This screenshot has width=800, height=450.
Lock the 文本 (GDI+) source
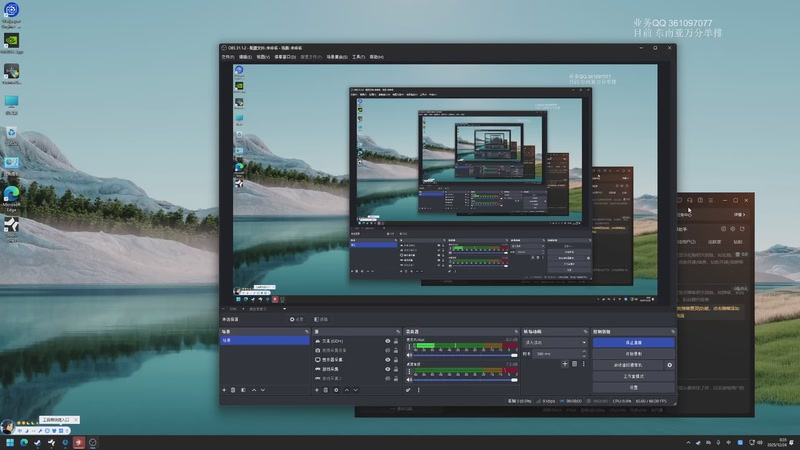(x=395, y=341)
